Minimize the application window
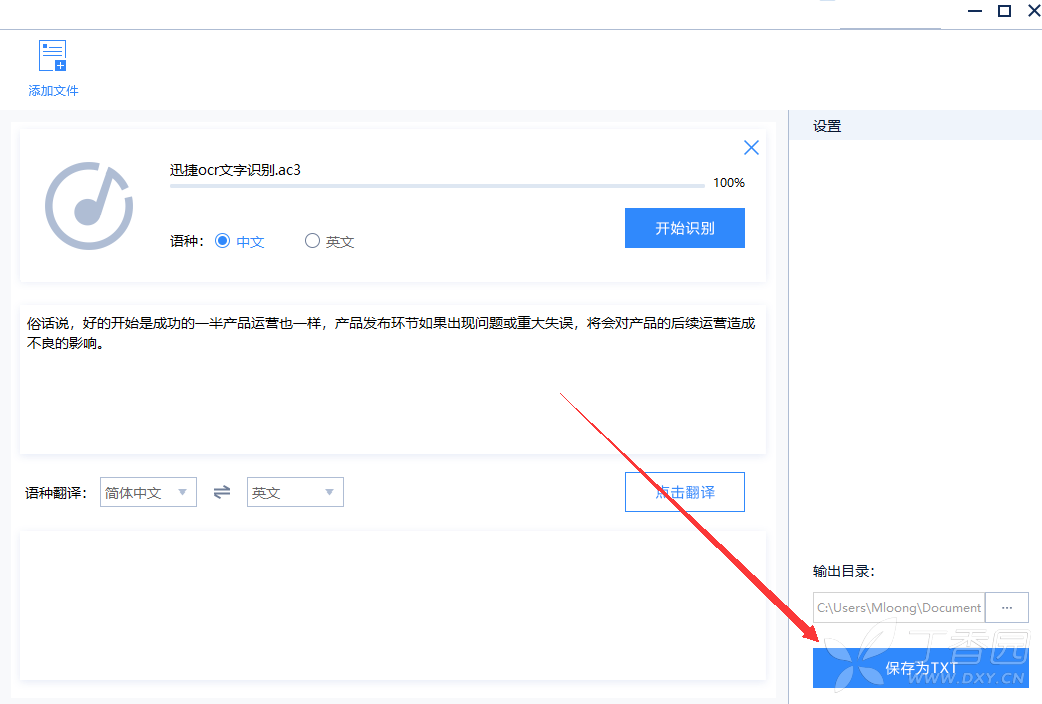This screenshot has width=1042, height=704. [975, 11]
